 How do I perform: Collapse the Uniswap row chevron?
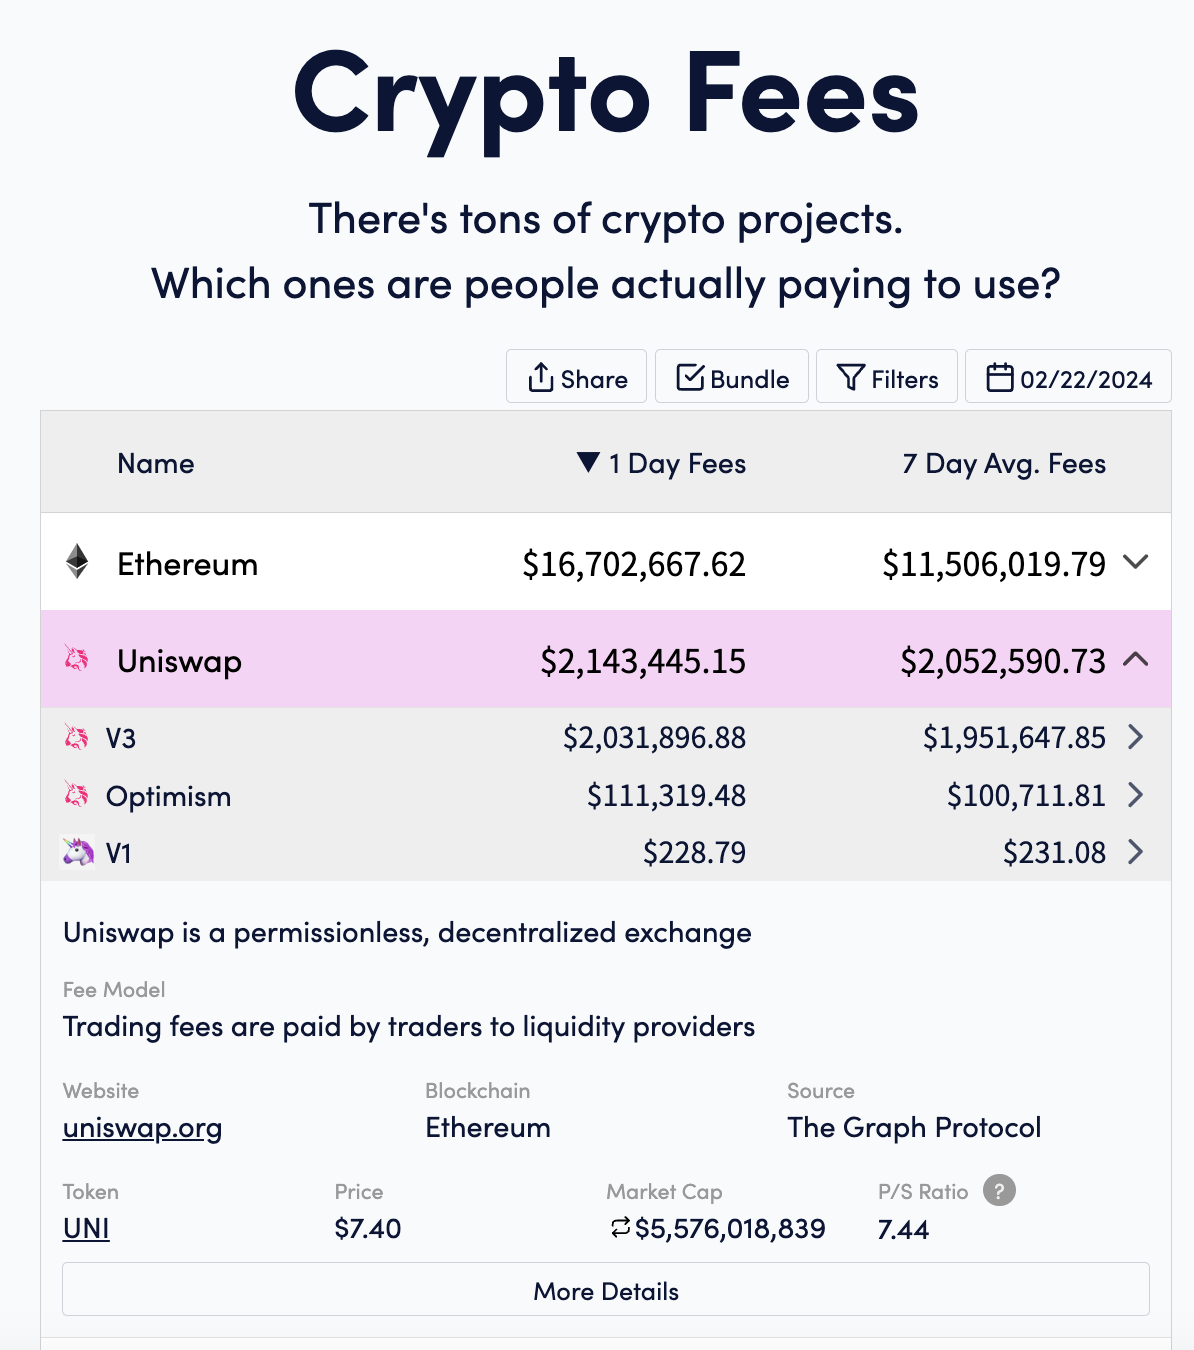coord(1135,659)
